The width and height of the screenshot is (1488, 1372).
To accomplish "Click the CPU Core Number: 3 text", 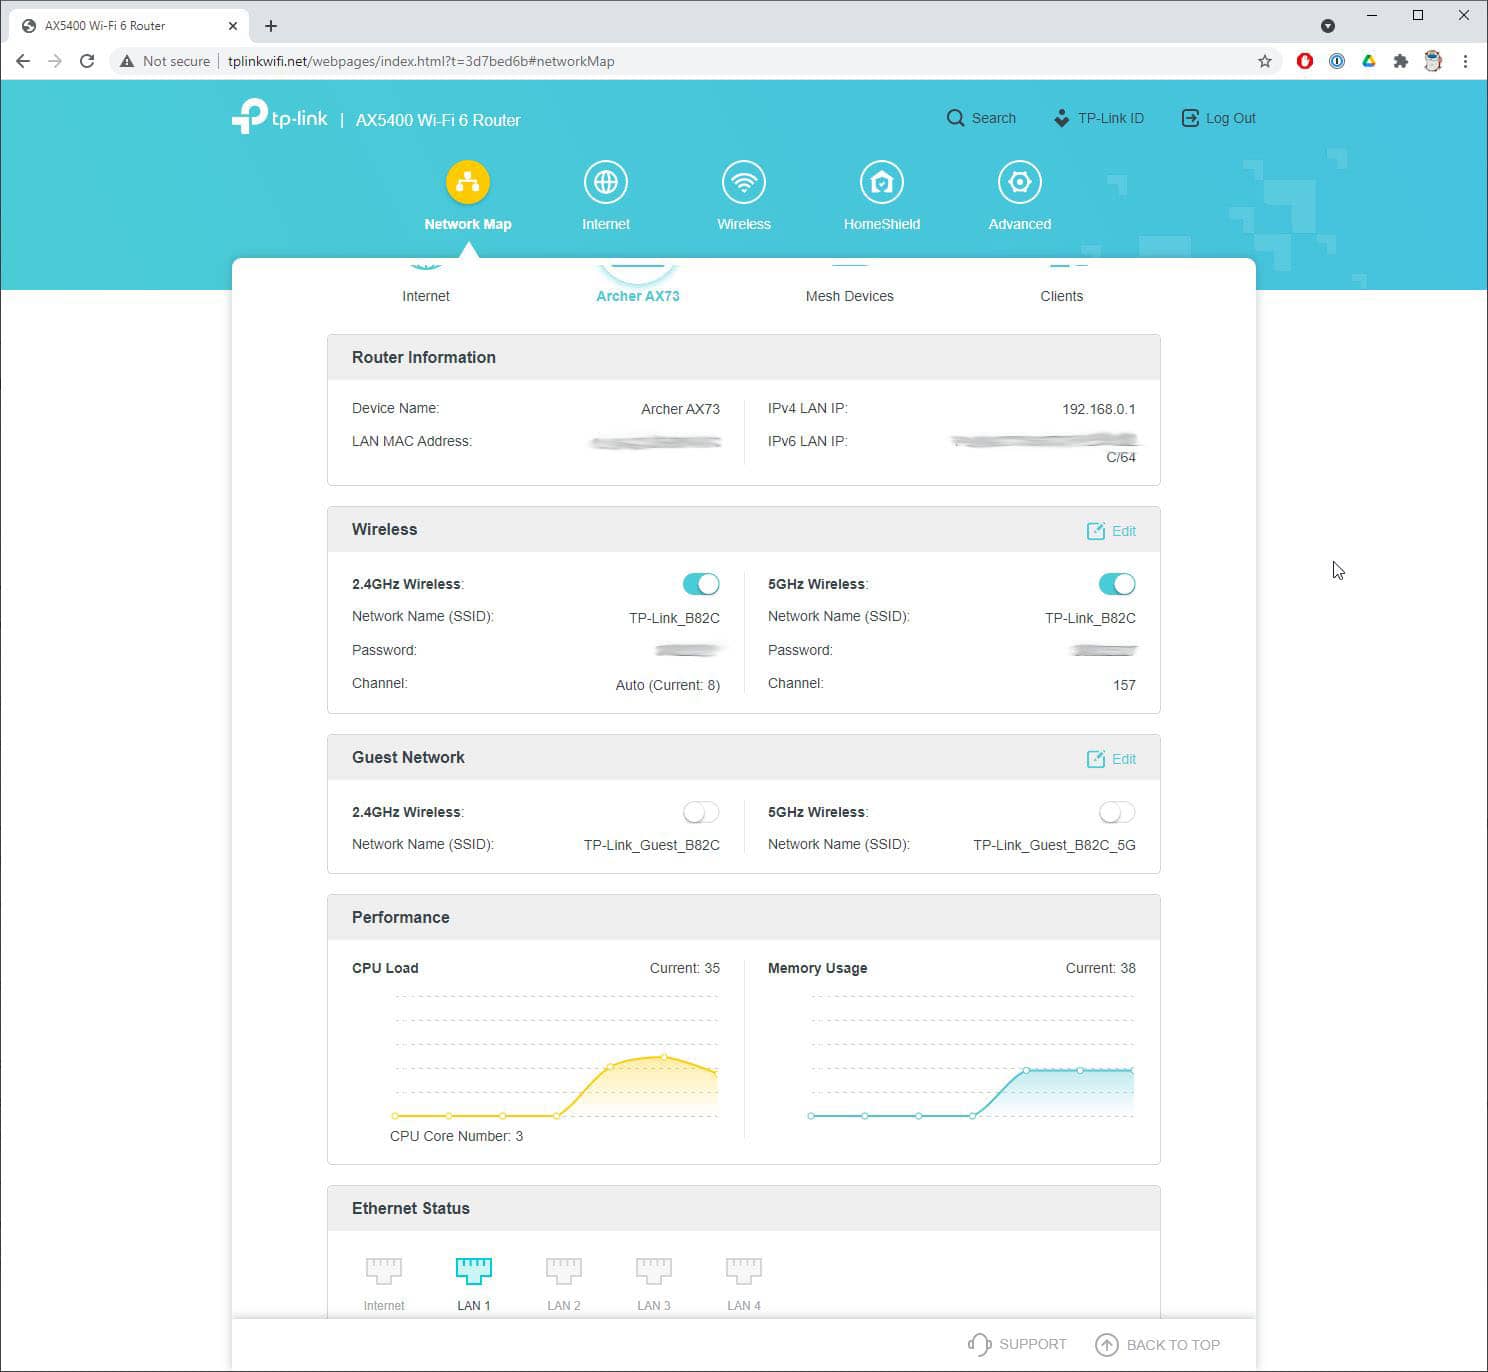I will 456,1136.
